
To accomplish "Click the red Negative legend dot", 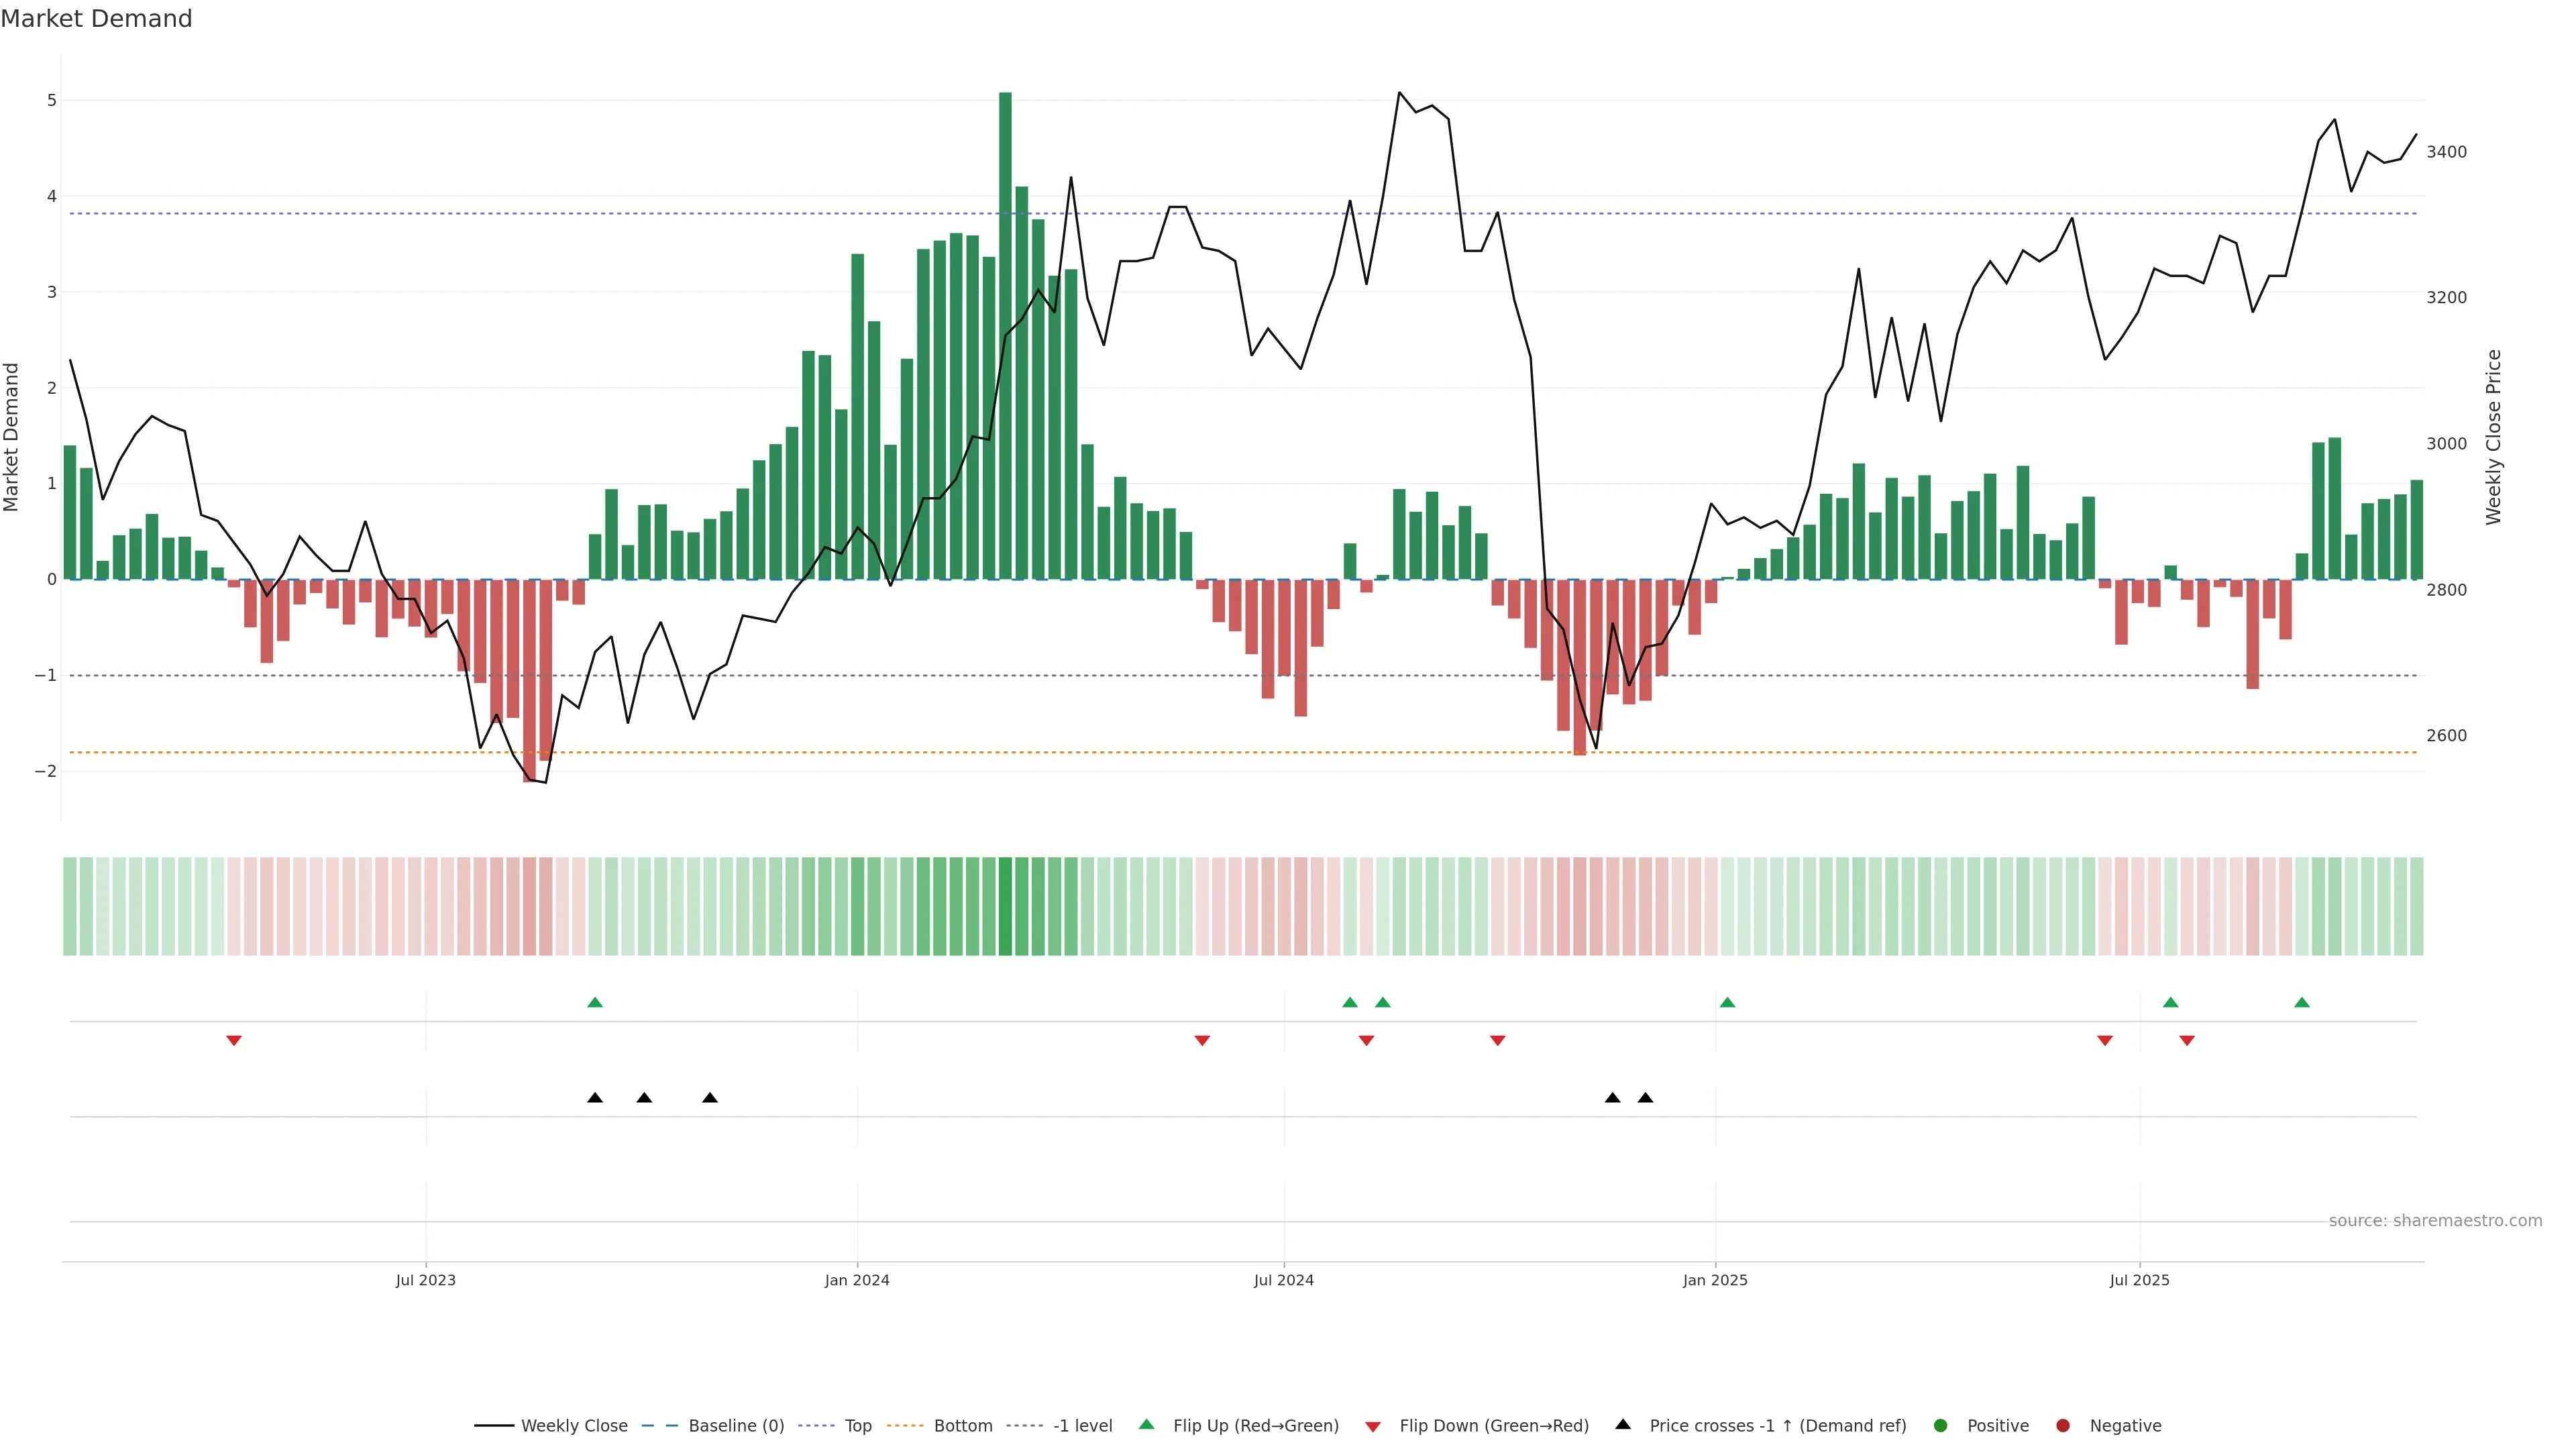I will pyautogui.click(x=2063, y=1426).
